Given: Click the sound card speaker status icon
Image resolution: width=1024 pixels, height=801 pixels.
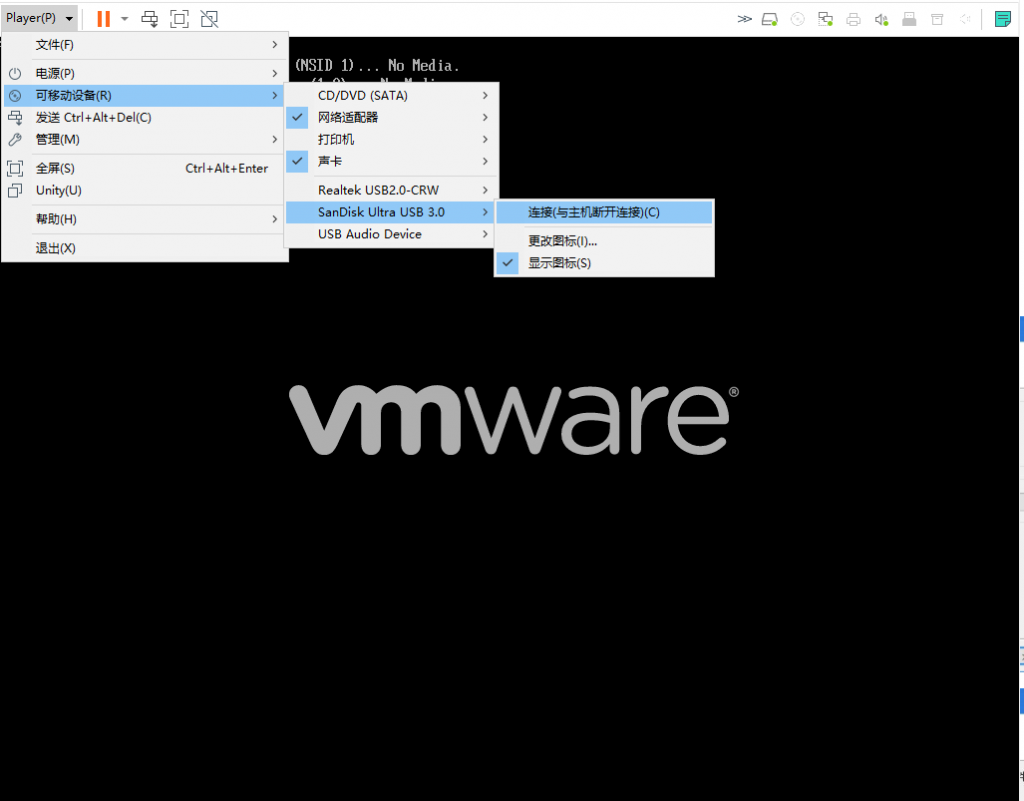Looking at the screenshot, I should tap(881, 20).
